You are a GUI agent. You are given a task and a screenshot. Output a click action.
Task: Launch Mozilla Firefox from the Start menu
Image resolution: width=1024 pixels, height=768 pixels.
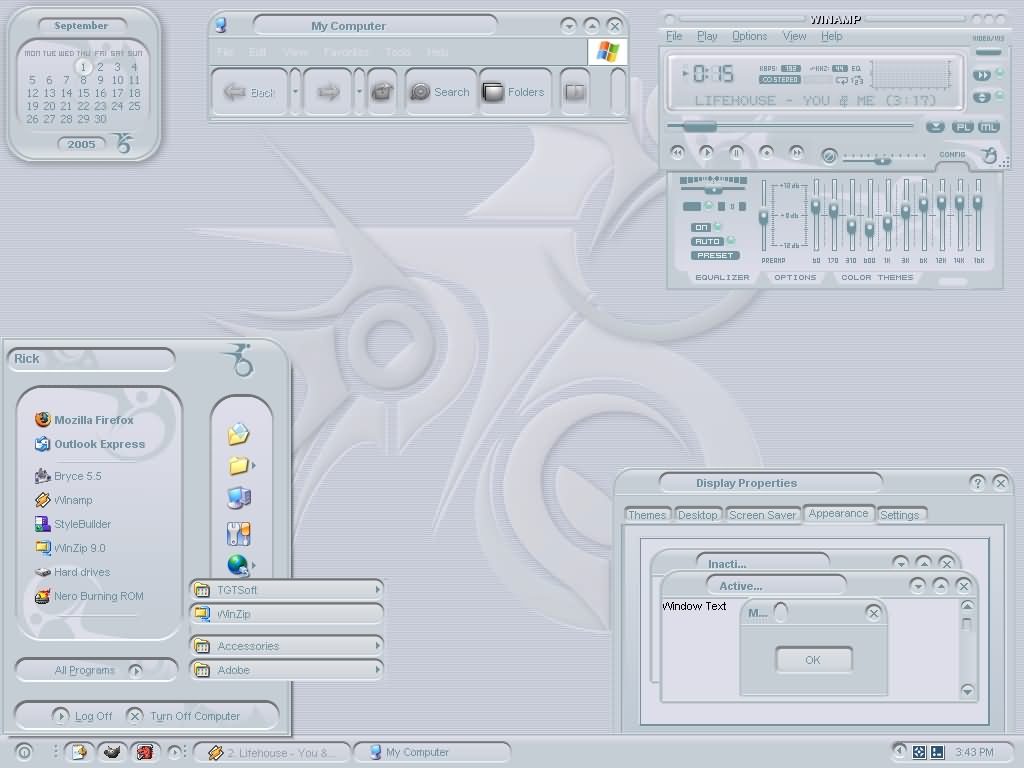pos(84,420)
